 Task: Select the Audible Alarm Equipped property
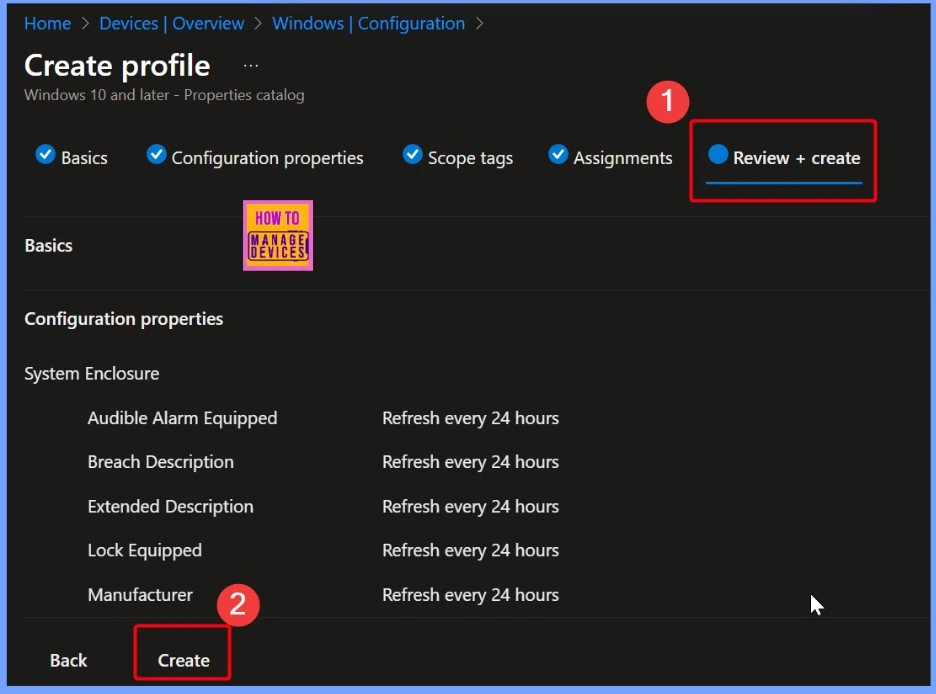pos(182,418)
